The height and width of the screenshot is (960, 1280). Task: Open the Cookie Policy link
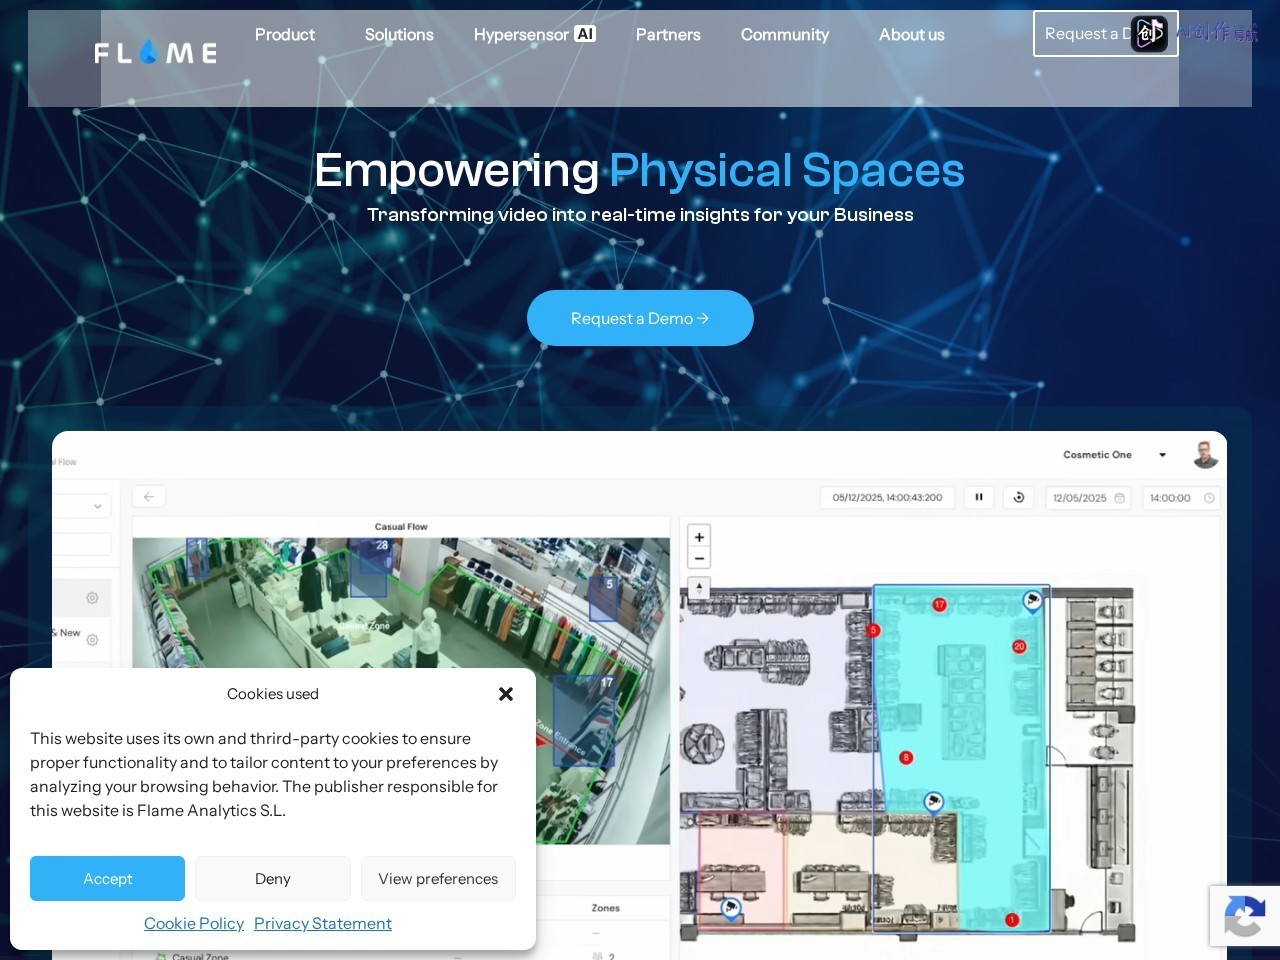pos(194,923)
